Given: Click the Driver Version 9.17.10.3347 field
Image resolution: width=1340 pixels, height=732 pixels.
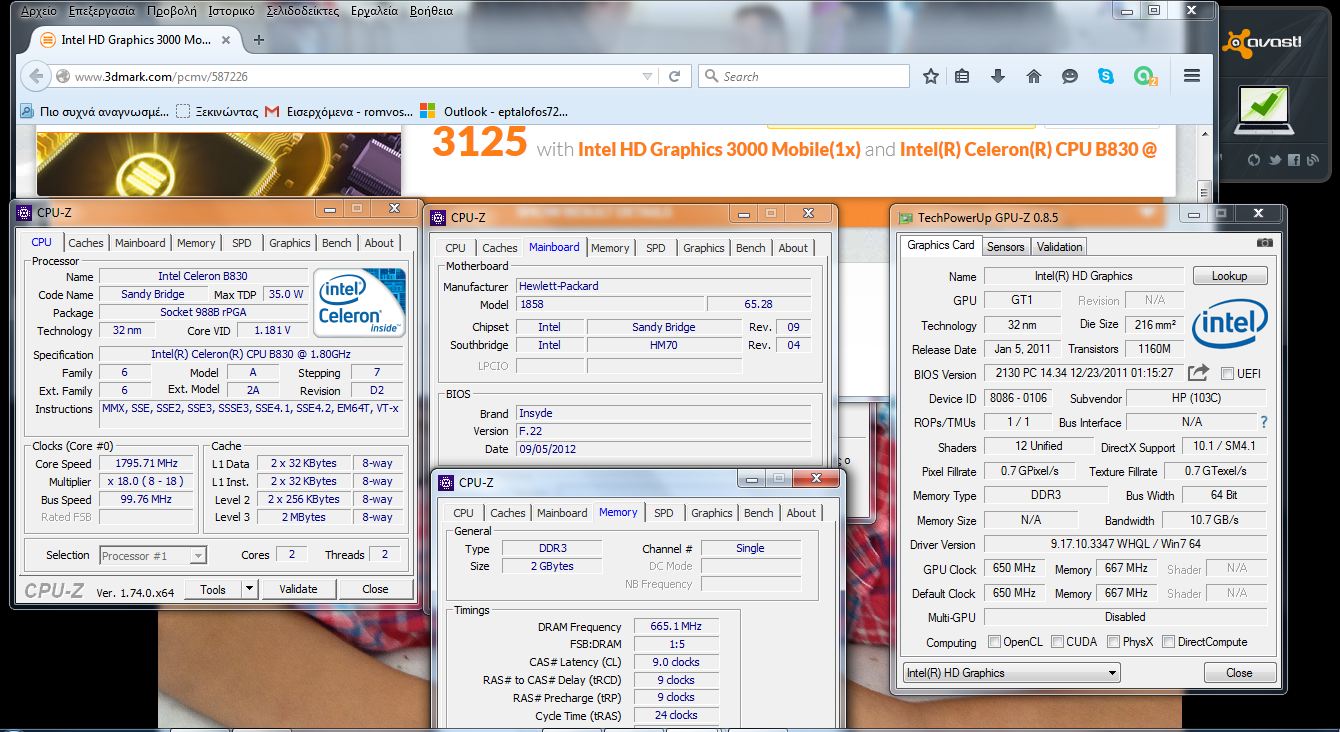Looking at the screenshot, I should pyautogui.click(x=1125, y=545).
